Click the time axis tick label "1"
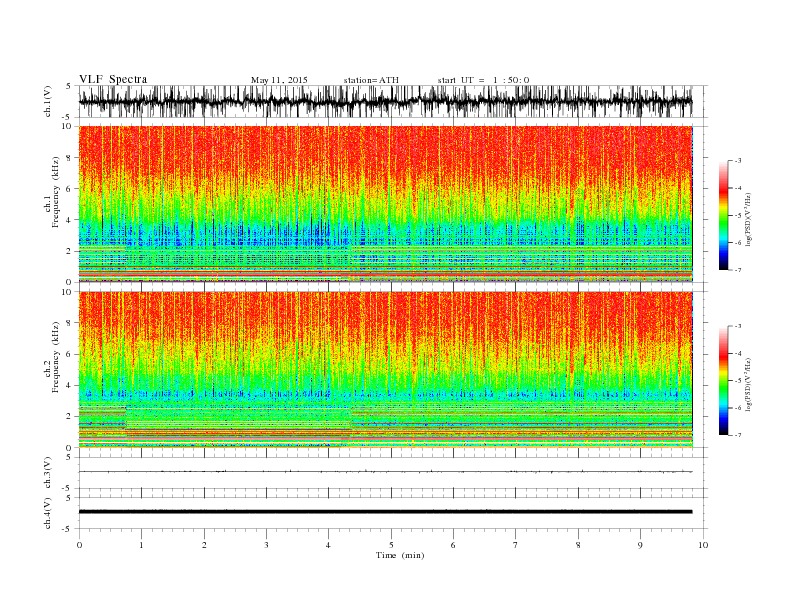The image size is (792, 612). pyautogui.click(x=142, y=545)
